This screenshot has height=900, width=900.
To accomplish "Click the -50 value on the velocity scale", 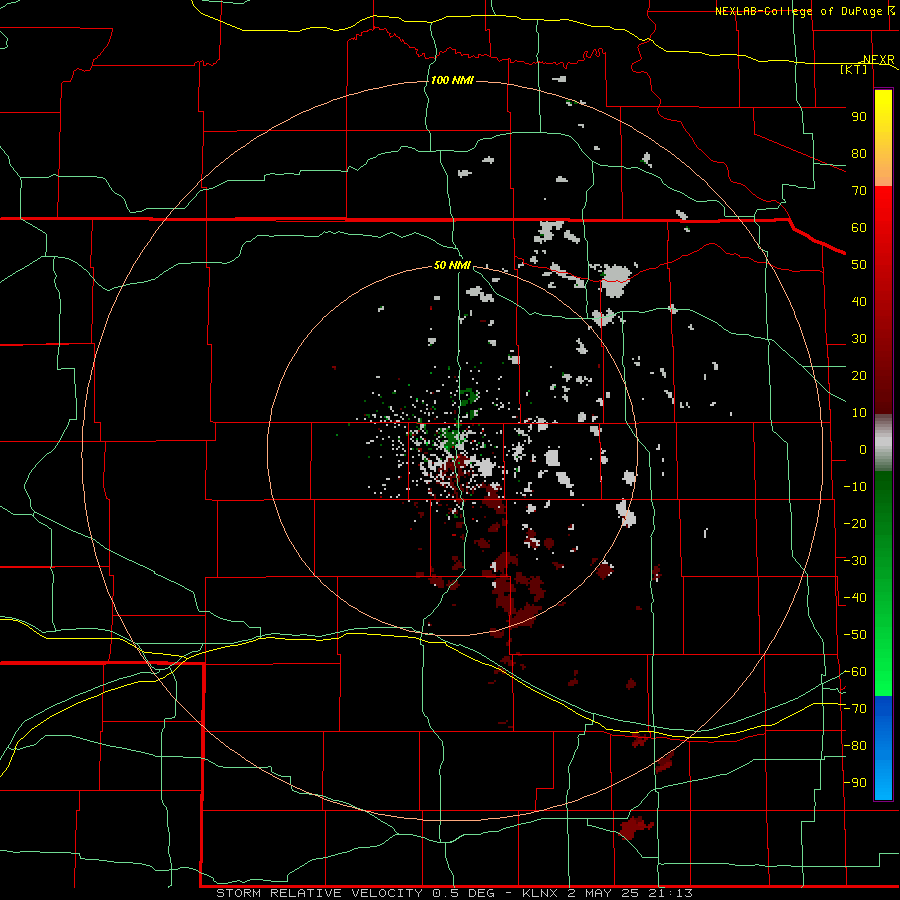I will 855,635.
